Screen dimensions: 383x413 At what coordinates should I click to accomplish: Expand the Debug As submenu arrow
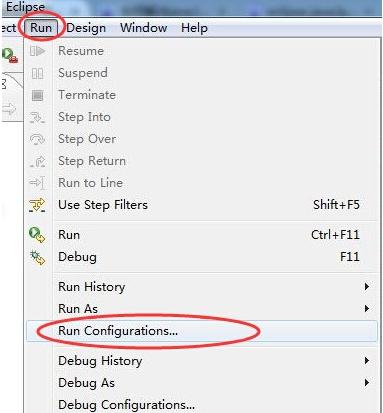point(367,383)
